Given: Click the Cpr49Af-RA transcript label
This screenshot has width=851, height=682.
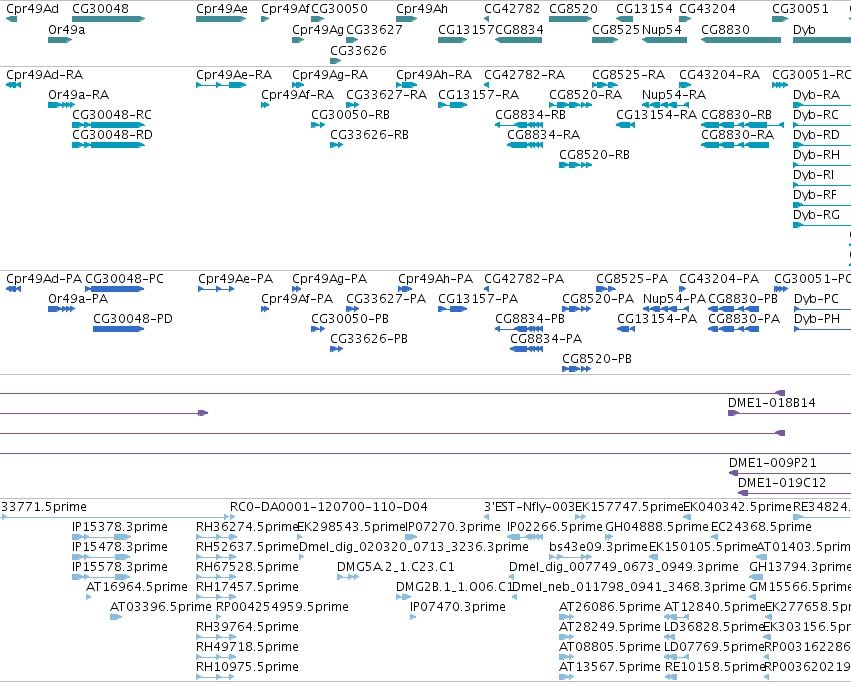Looking at the screenshot, I should coord(297,94).
